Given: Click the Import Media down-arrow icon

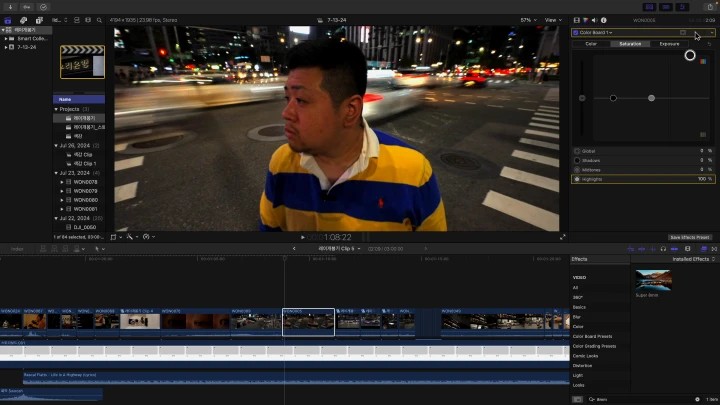Looking at the screenshot, I should [x=10, y=7].
